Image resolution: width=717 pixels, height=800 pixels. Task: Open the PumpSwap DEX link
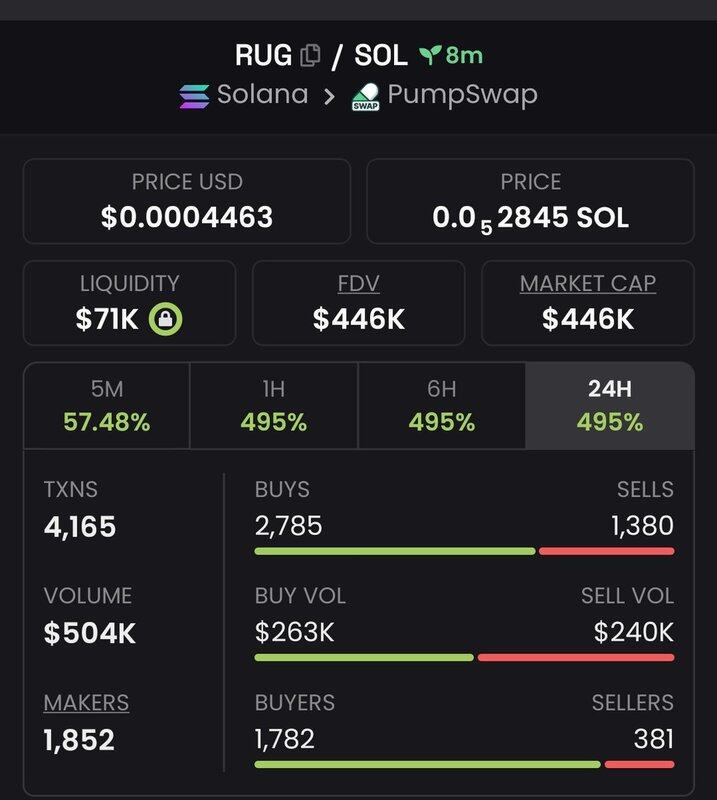pyautogui.click(x=462, y=96)
